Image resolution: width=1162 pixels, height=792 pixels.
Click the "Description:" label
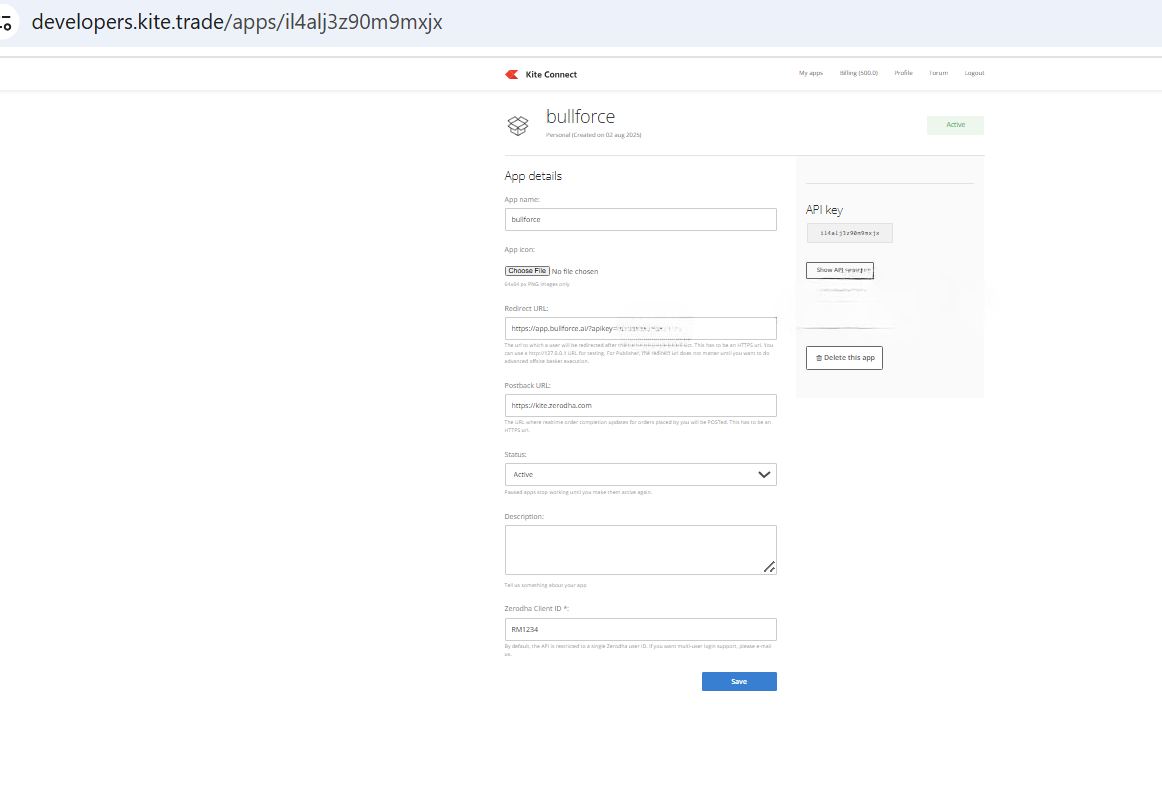tap(524, 516)
